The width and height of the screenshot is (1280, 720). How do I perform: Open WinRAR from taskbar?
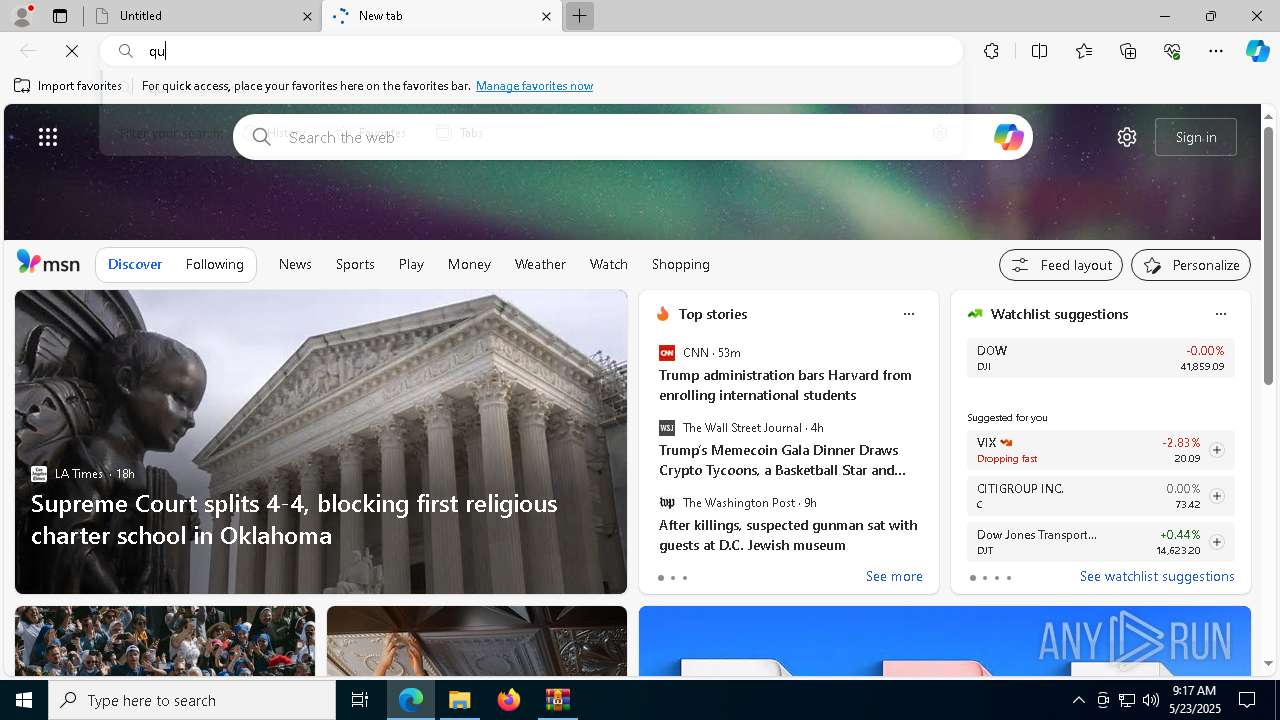point(557,700)
